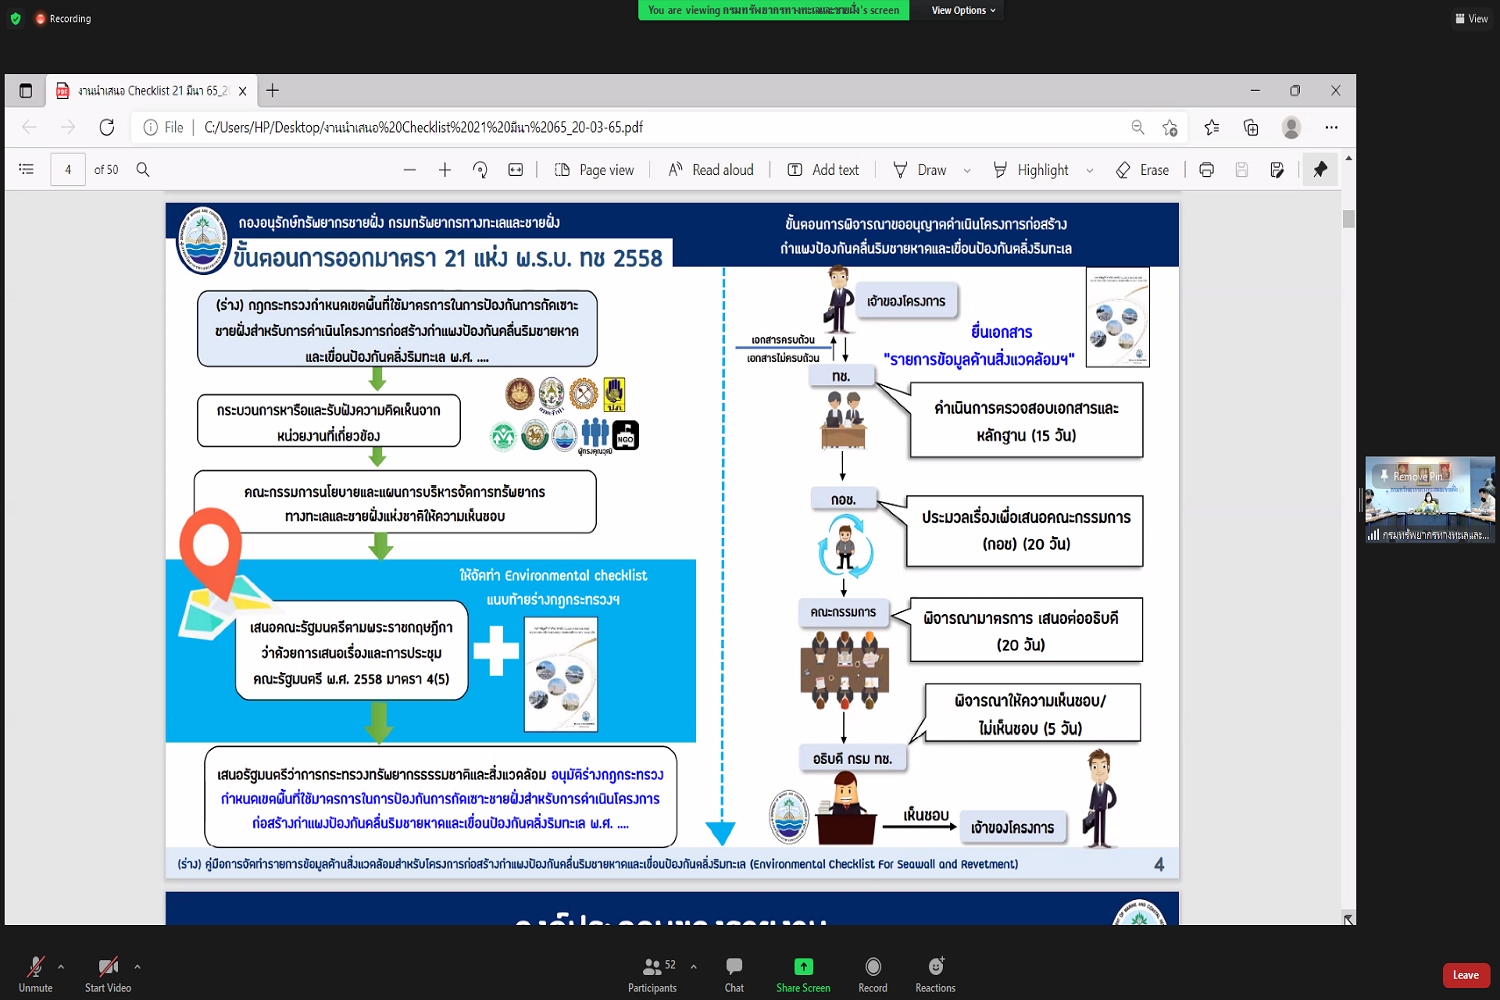1500x1000 pixels.
Task: Start Read aloud
Action: tap(711, 170)
